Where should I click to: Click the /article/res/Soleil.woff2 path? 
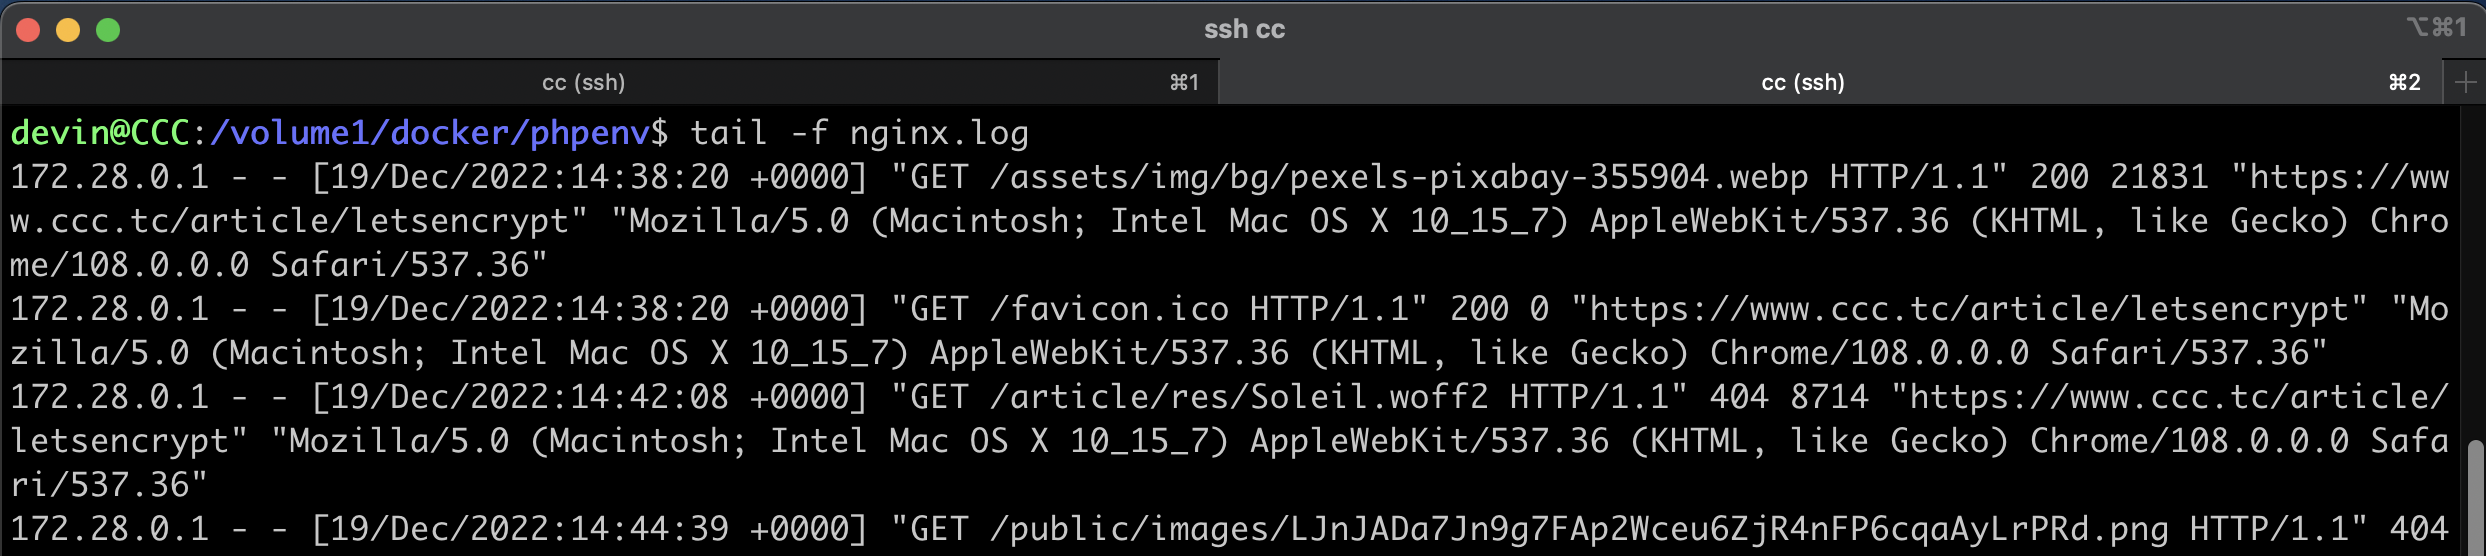click(x=1239, y=397)
